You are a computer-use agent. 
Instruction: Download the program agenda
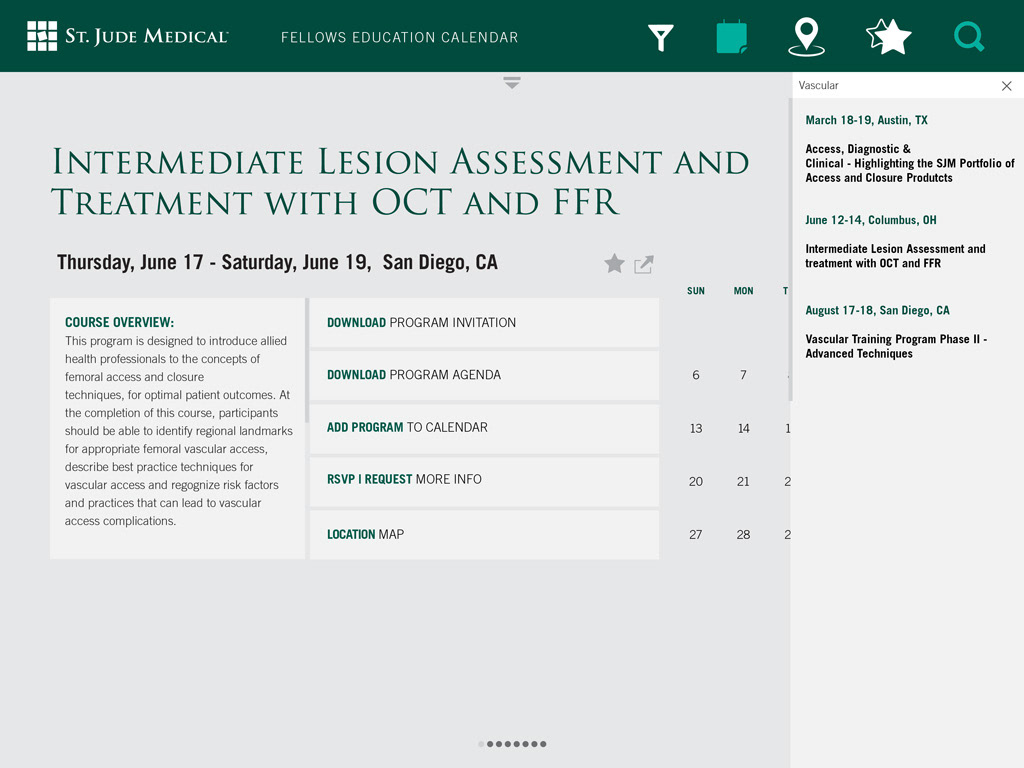[484, 375]
